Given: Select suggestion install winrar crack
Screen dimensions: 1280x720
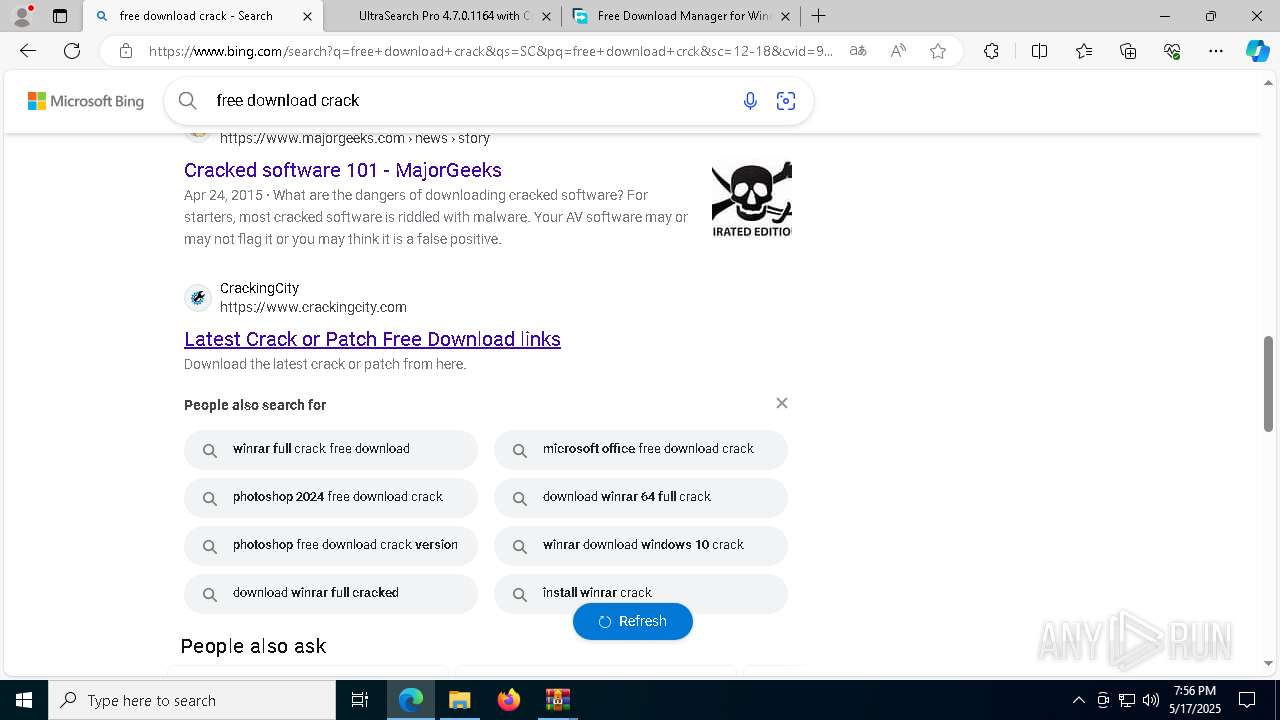Looking at the screenshot, I should click(x=641, y=594).
